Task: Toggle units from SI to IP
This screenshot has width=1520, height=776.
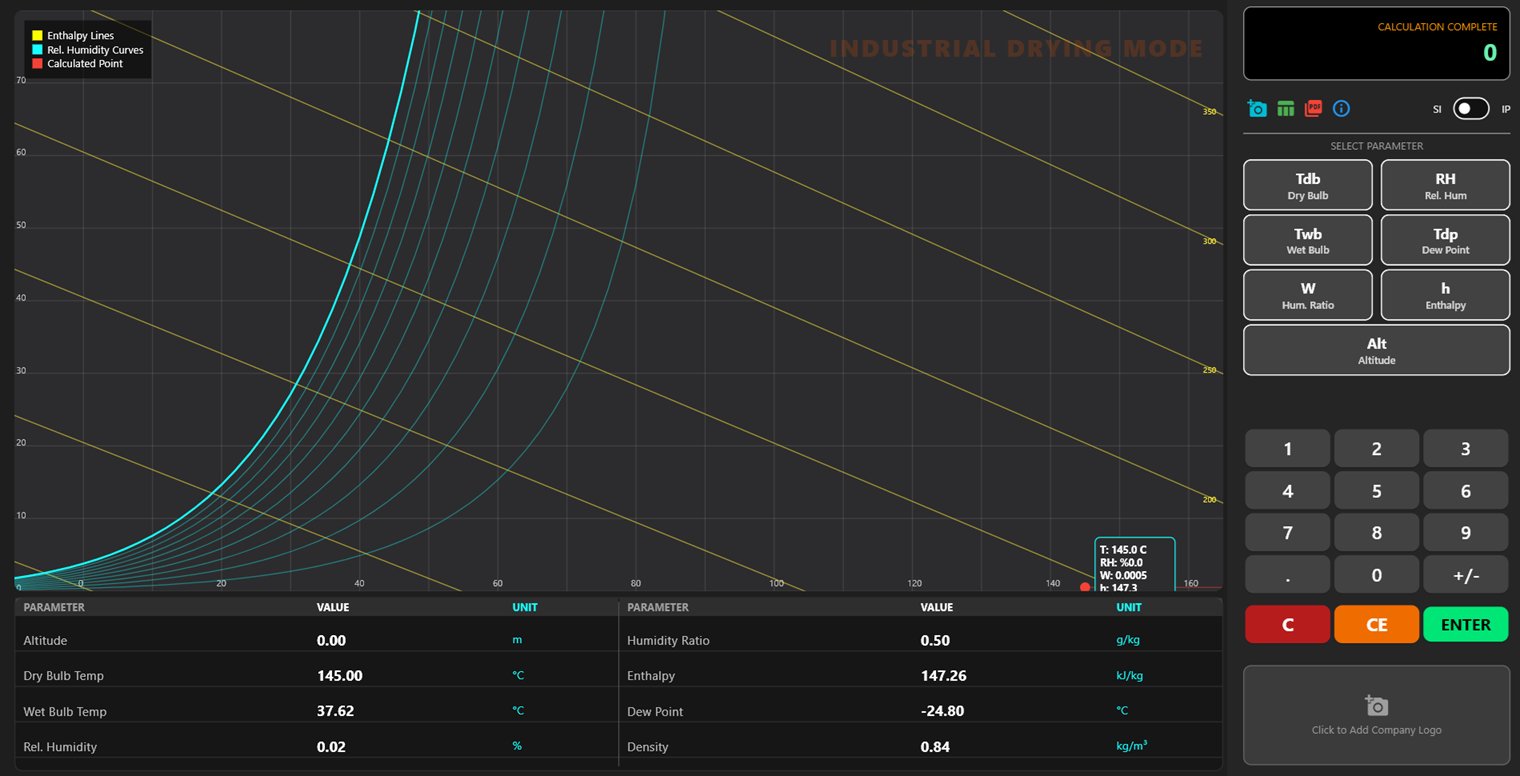Action: click(x=1471, y=109)
